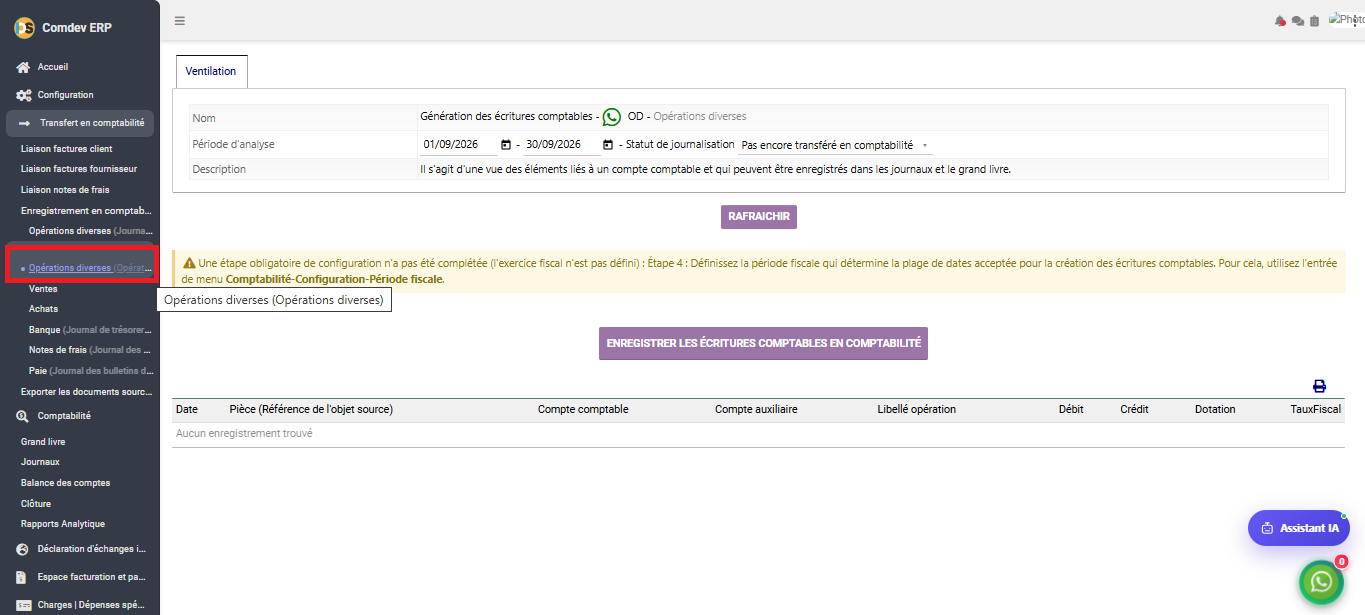Open Banque (Journal de trésorerie)

90,330
